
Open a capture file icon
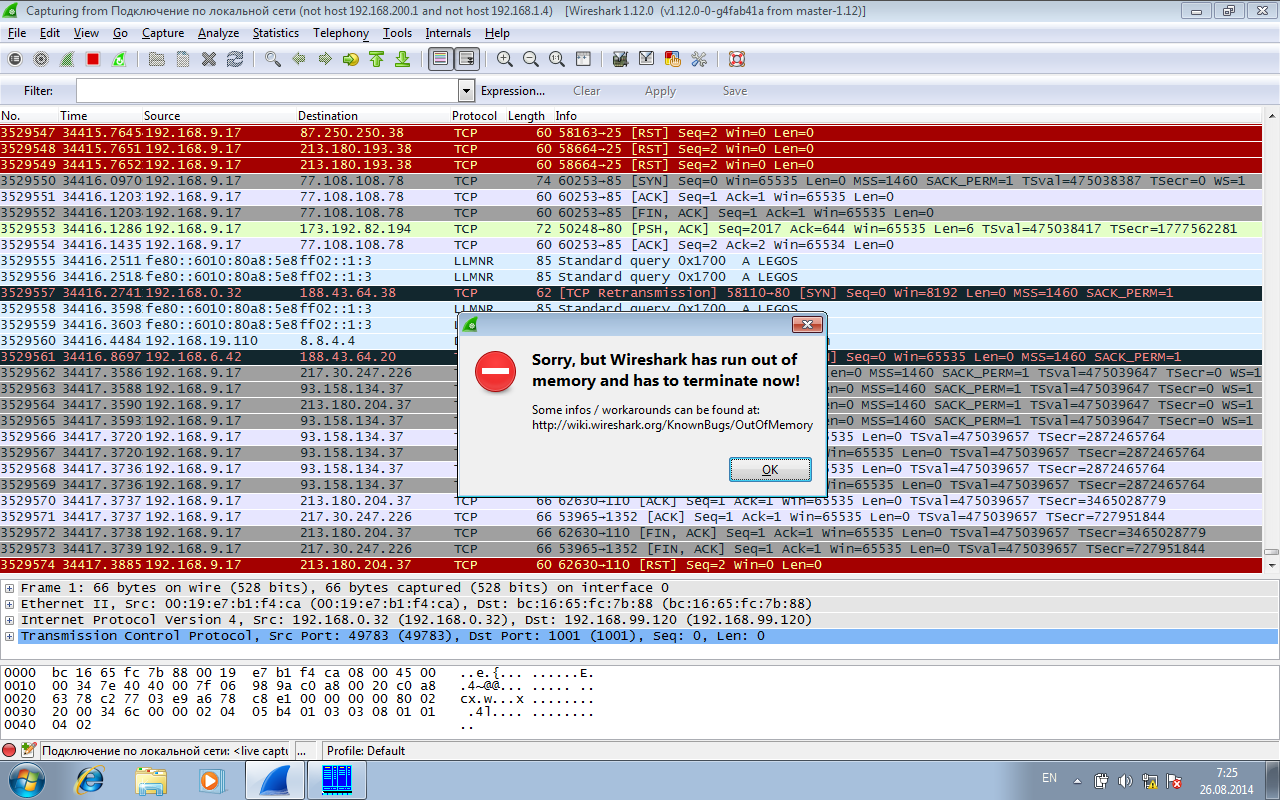(x=157, y=59)
